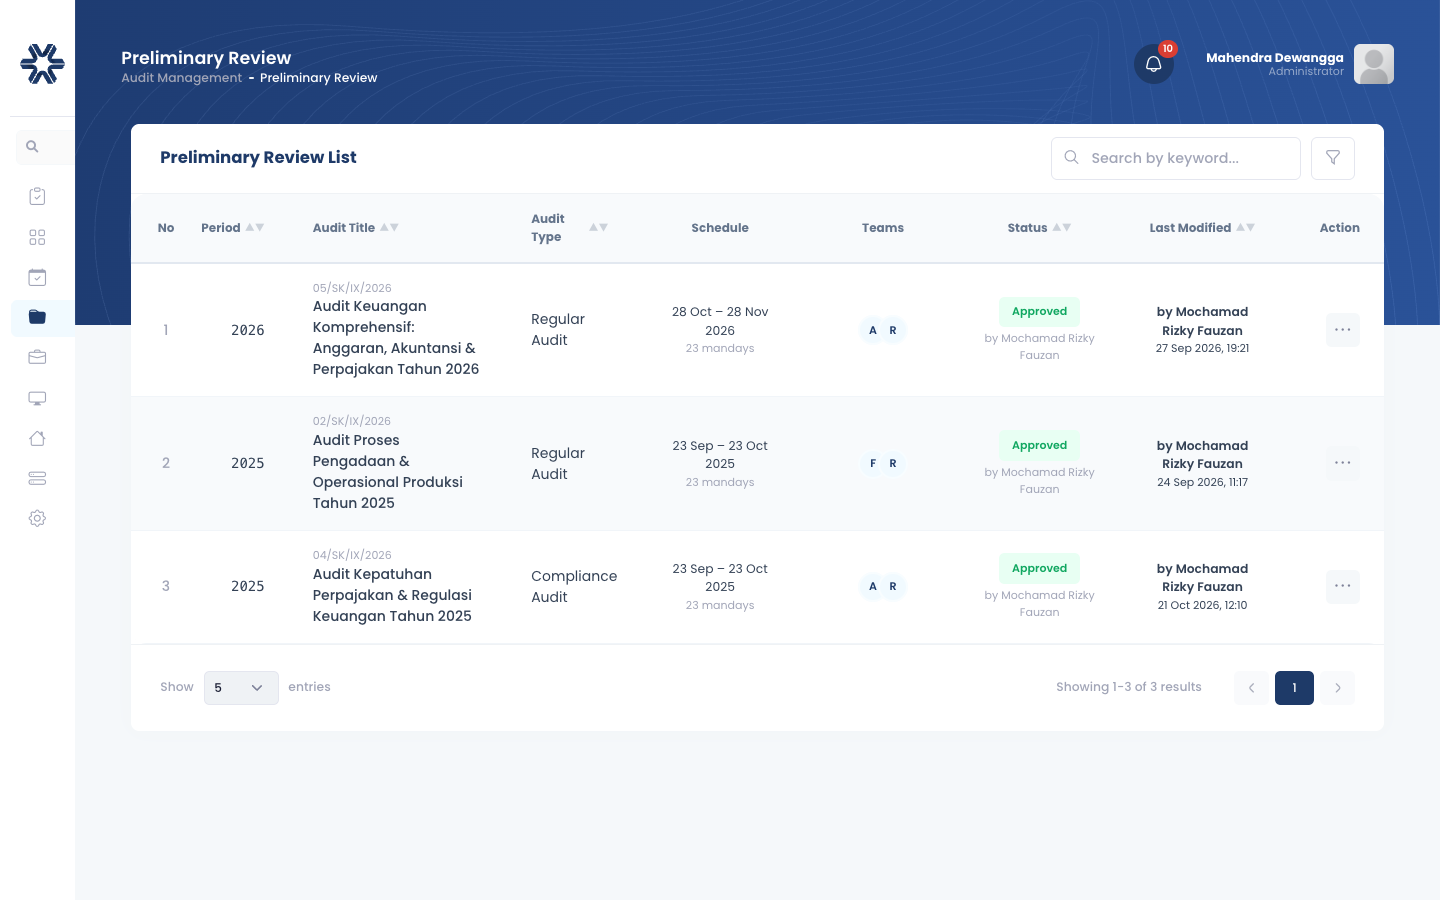Open action menu for Audit Kepatuhan Perpajakan row

1343,586
